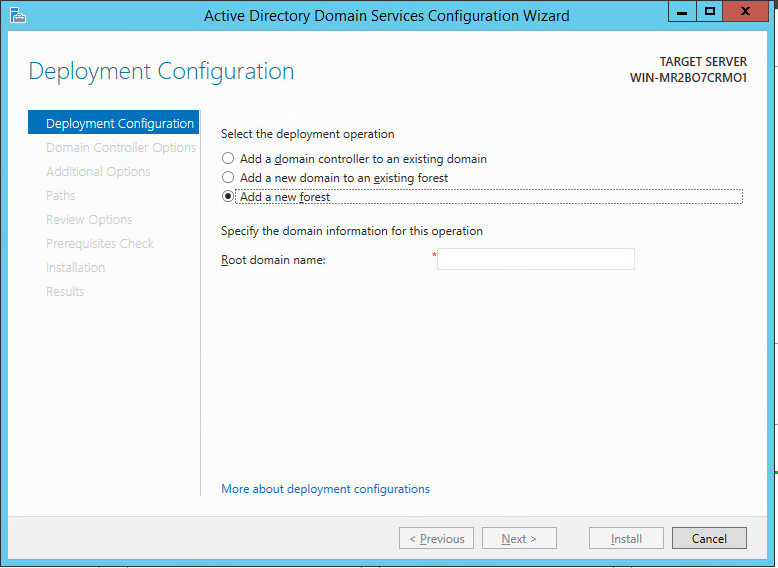Close the wizard with the red X
Image resolution: width=778 pixels, height=568 pixels.
pyautogui.click(x=748, y=12)
